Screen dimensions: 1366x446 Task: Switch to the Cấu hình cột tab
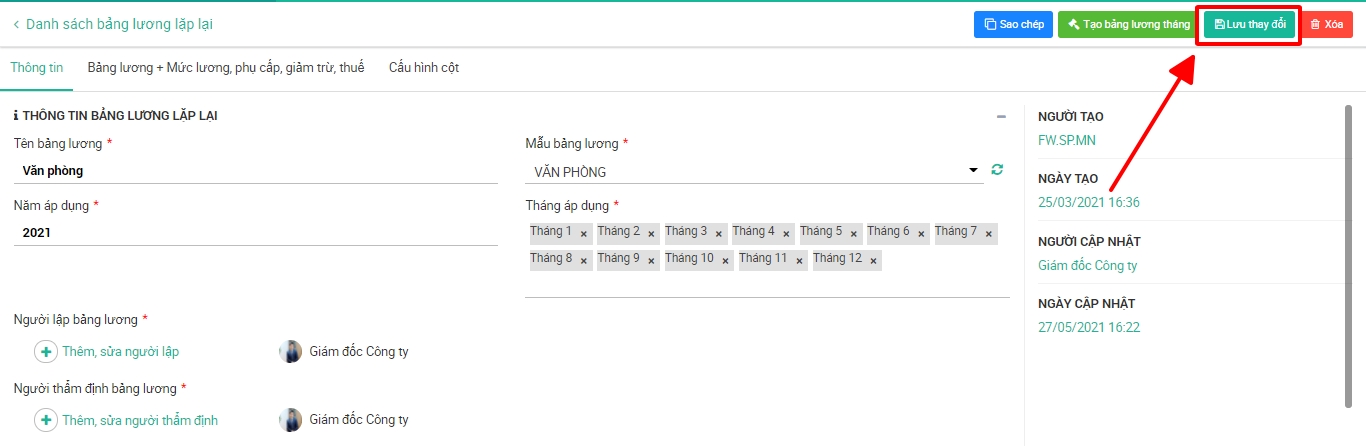click(x=424, y=68)
